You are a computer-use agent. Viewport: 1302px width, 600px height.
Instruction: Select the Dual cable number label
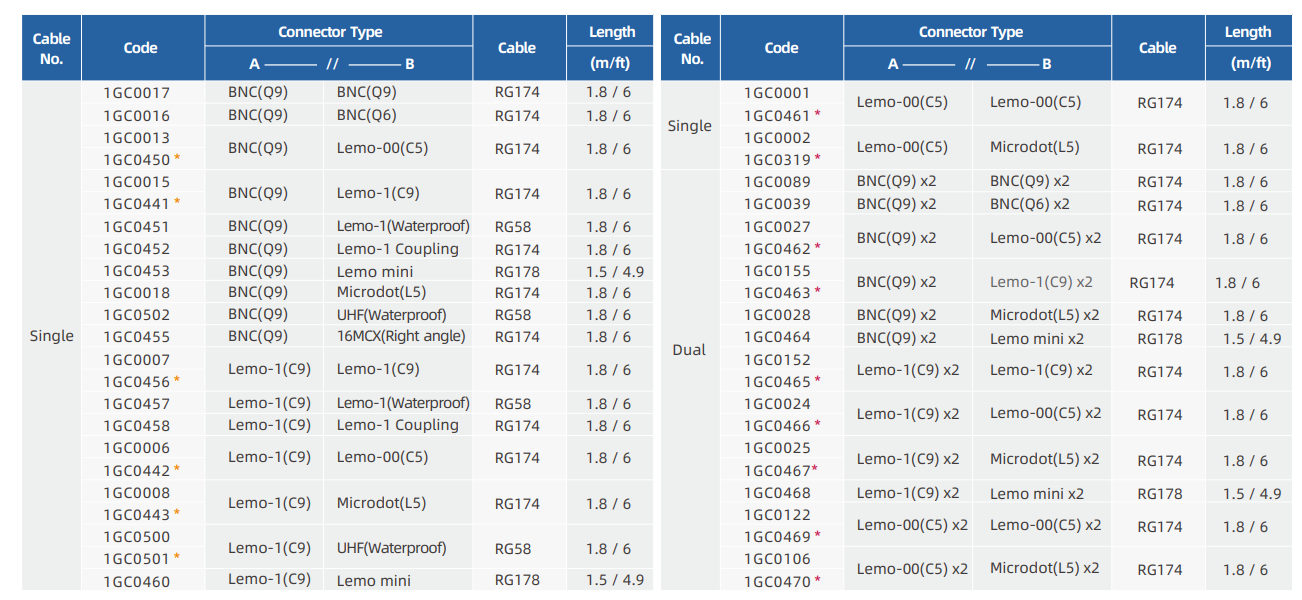(689, 350)
